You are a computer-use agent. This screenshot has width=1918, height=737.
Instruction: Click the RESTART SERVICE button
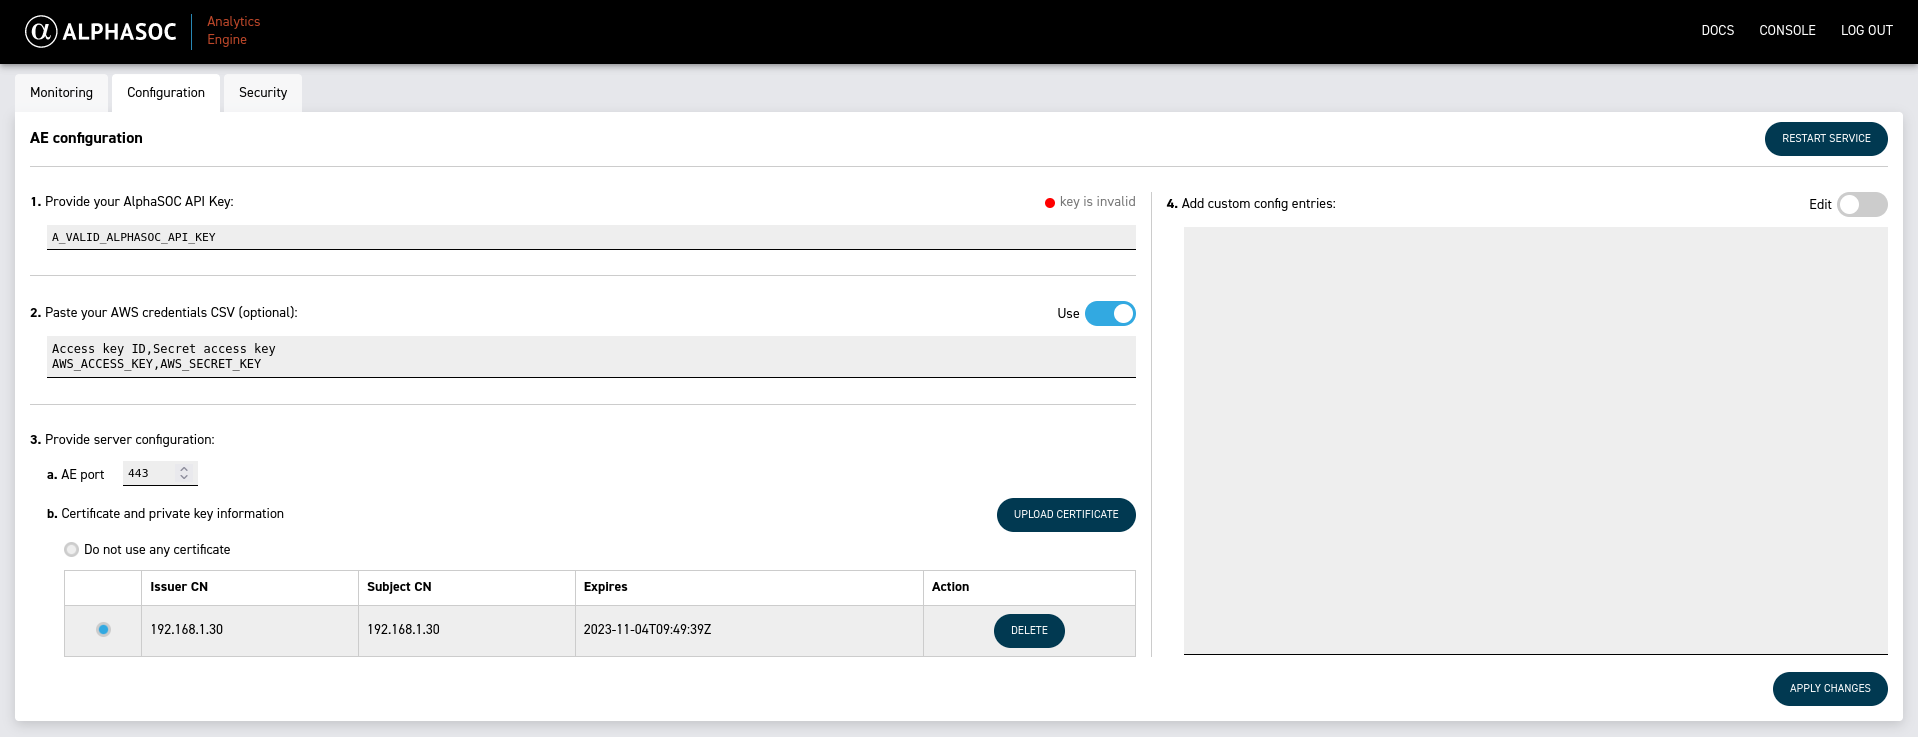pyautogui.click(x=1826, y=139)
